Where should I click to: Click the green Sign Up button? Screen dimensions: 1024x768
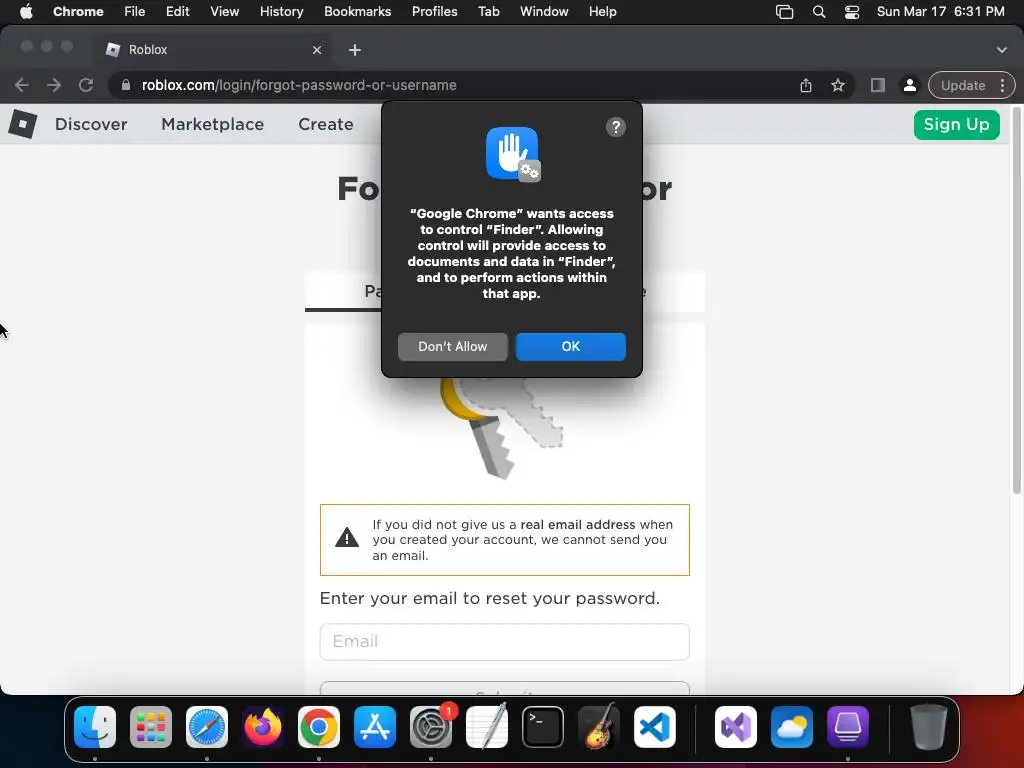click(956, 124)
